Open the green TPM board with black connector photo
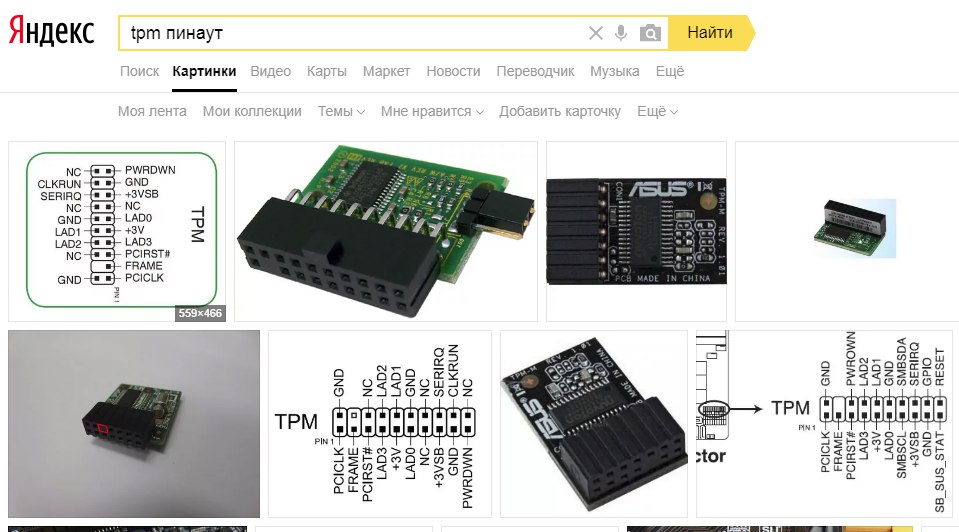Image resolution: width=959 pixels, height=532 pixels. (x=386, y=231)
